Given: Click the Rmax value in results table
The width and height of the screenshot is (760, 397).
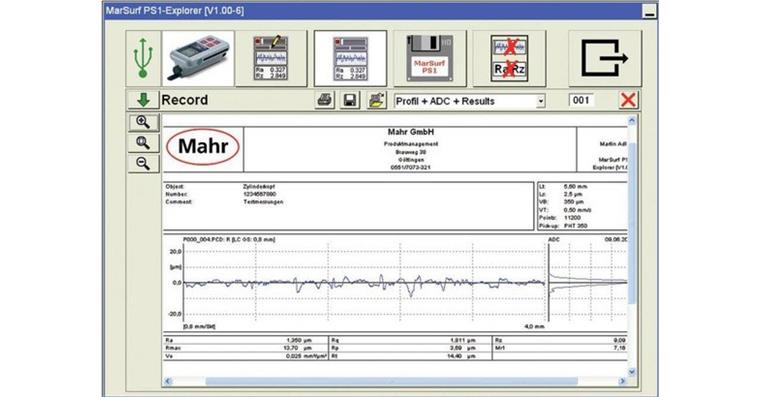Looking at the screenshot, I should point(297,348).
